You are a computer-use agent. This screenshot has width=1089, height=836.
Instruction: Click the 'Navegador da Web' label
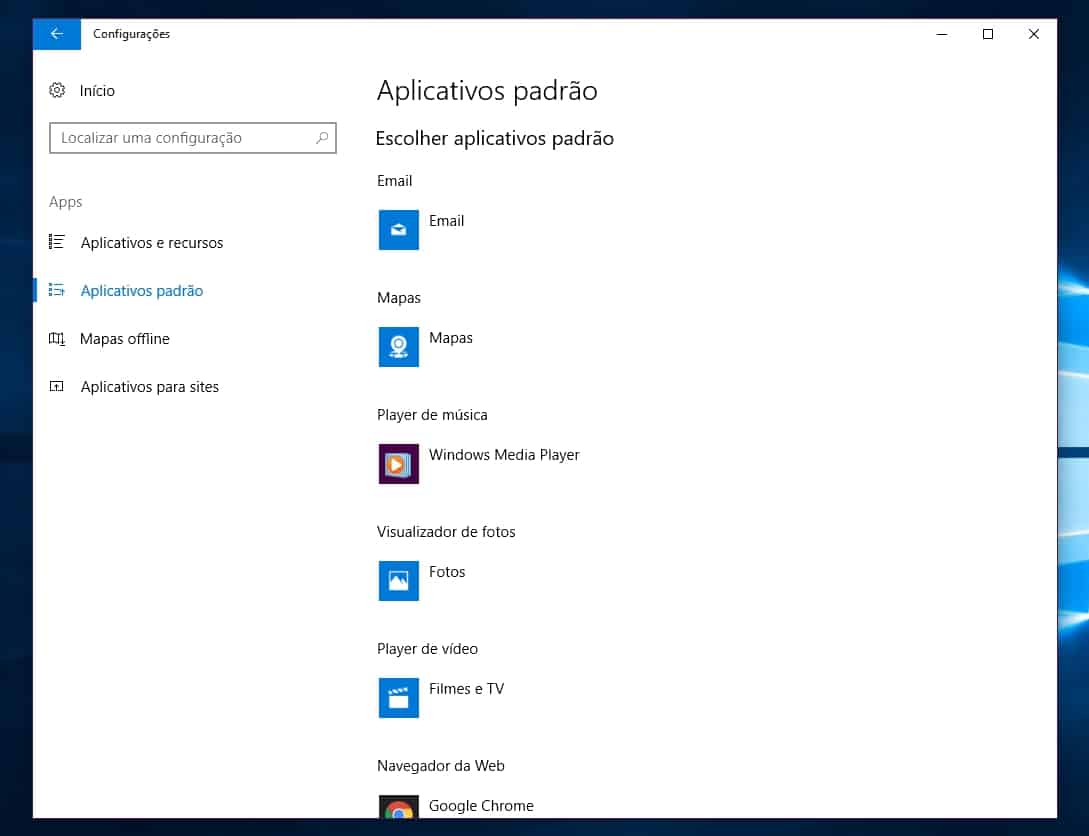[x=440, y=766]
